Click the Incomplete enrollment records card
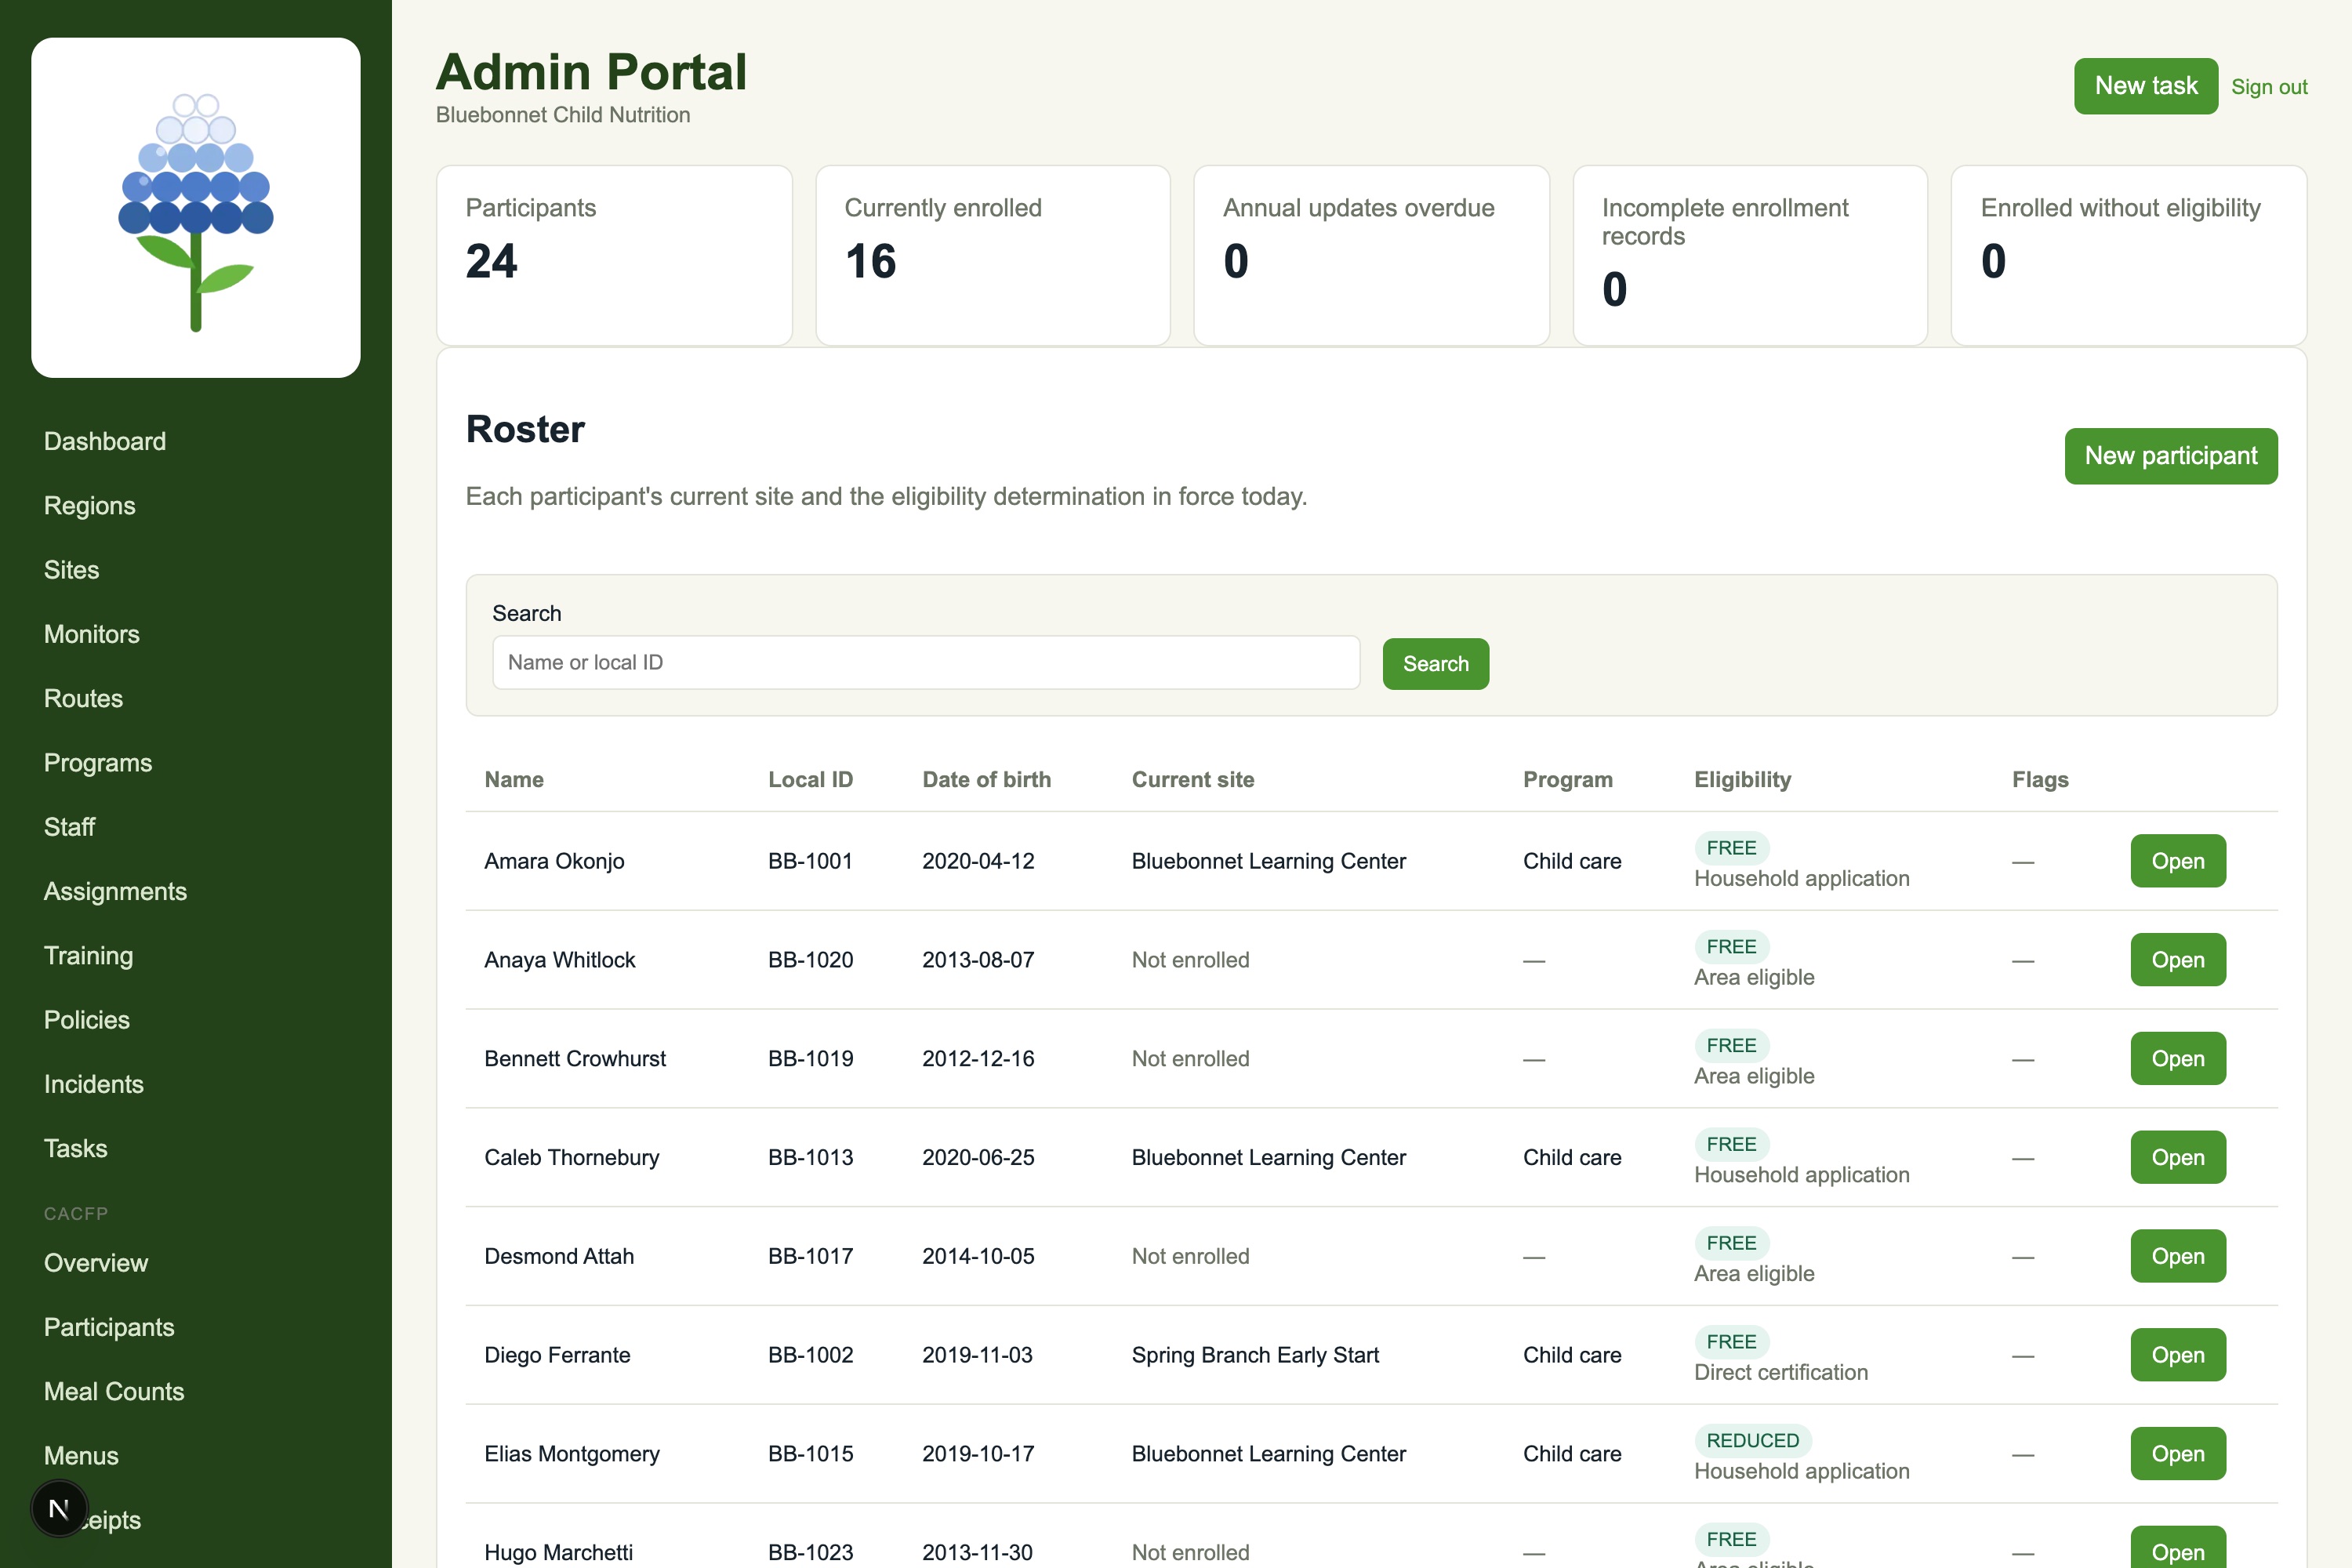The height and width of the screenshot is (1568, 2352). (1750, 256)
